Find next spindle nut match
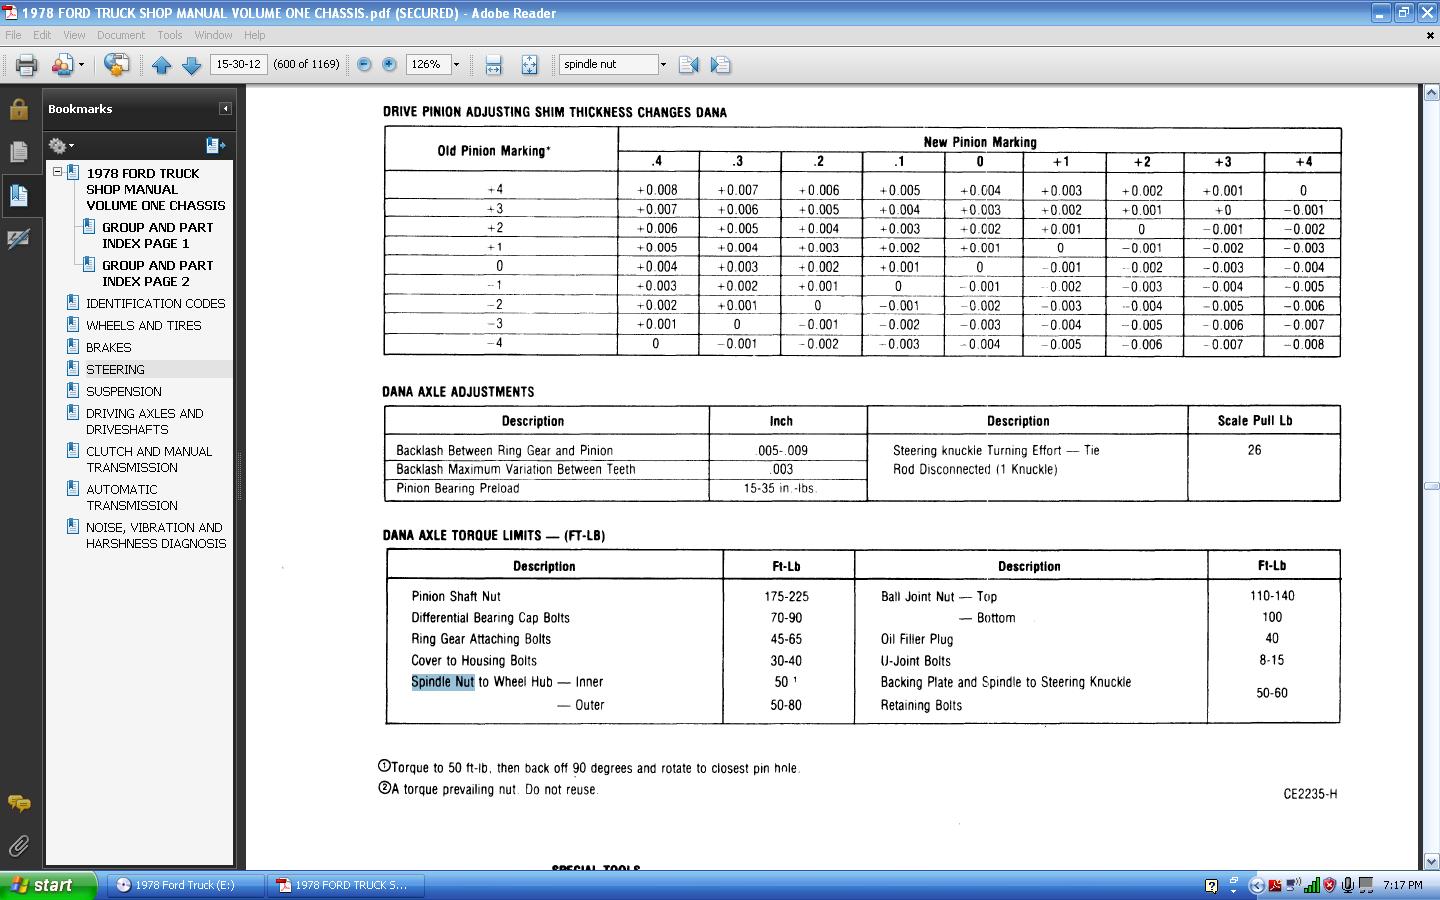The image size is (1440, 900). tap(720, 65)
